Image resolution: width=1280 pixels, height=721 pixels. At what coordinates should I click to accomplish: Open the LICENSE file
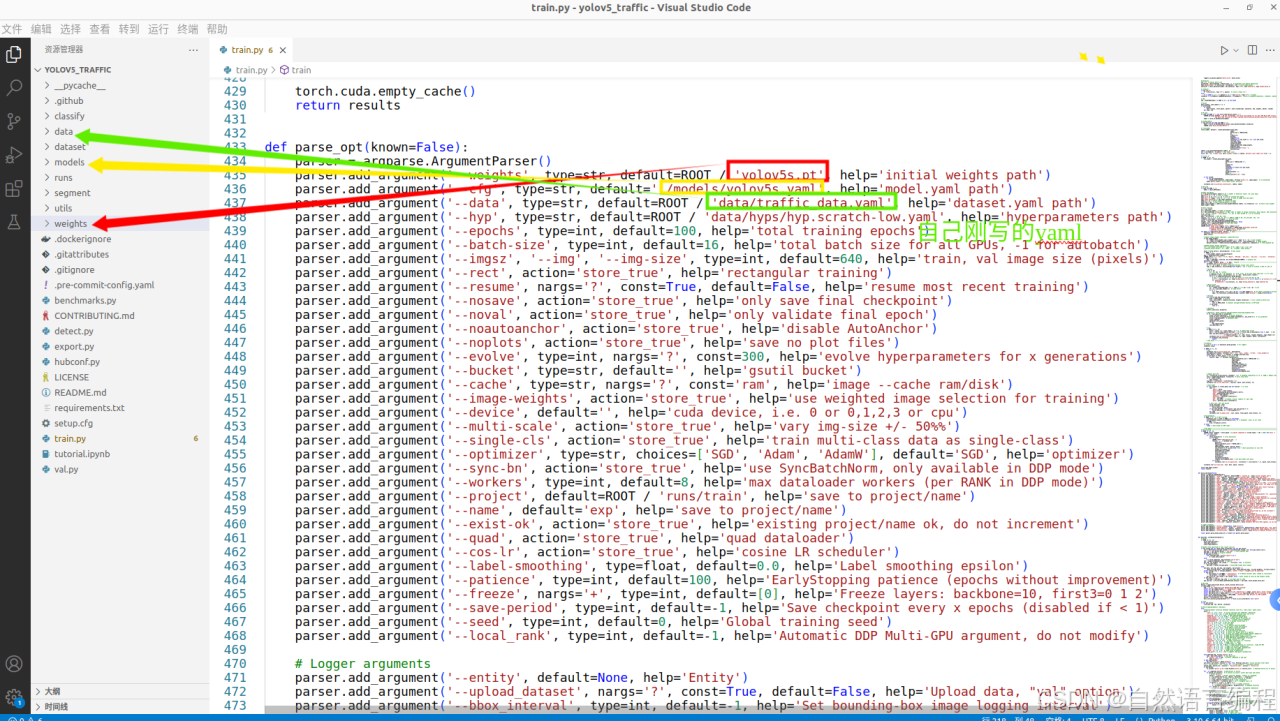click(x=120, y=377)
